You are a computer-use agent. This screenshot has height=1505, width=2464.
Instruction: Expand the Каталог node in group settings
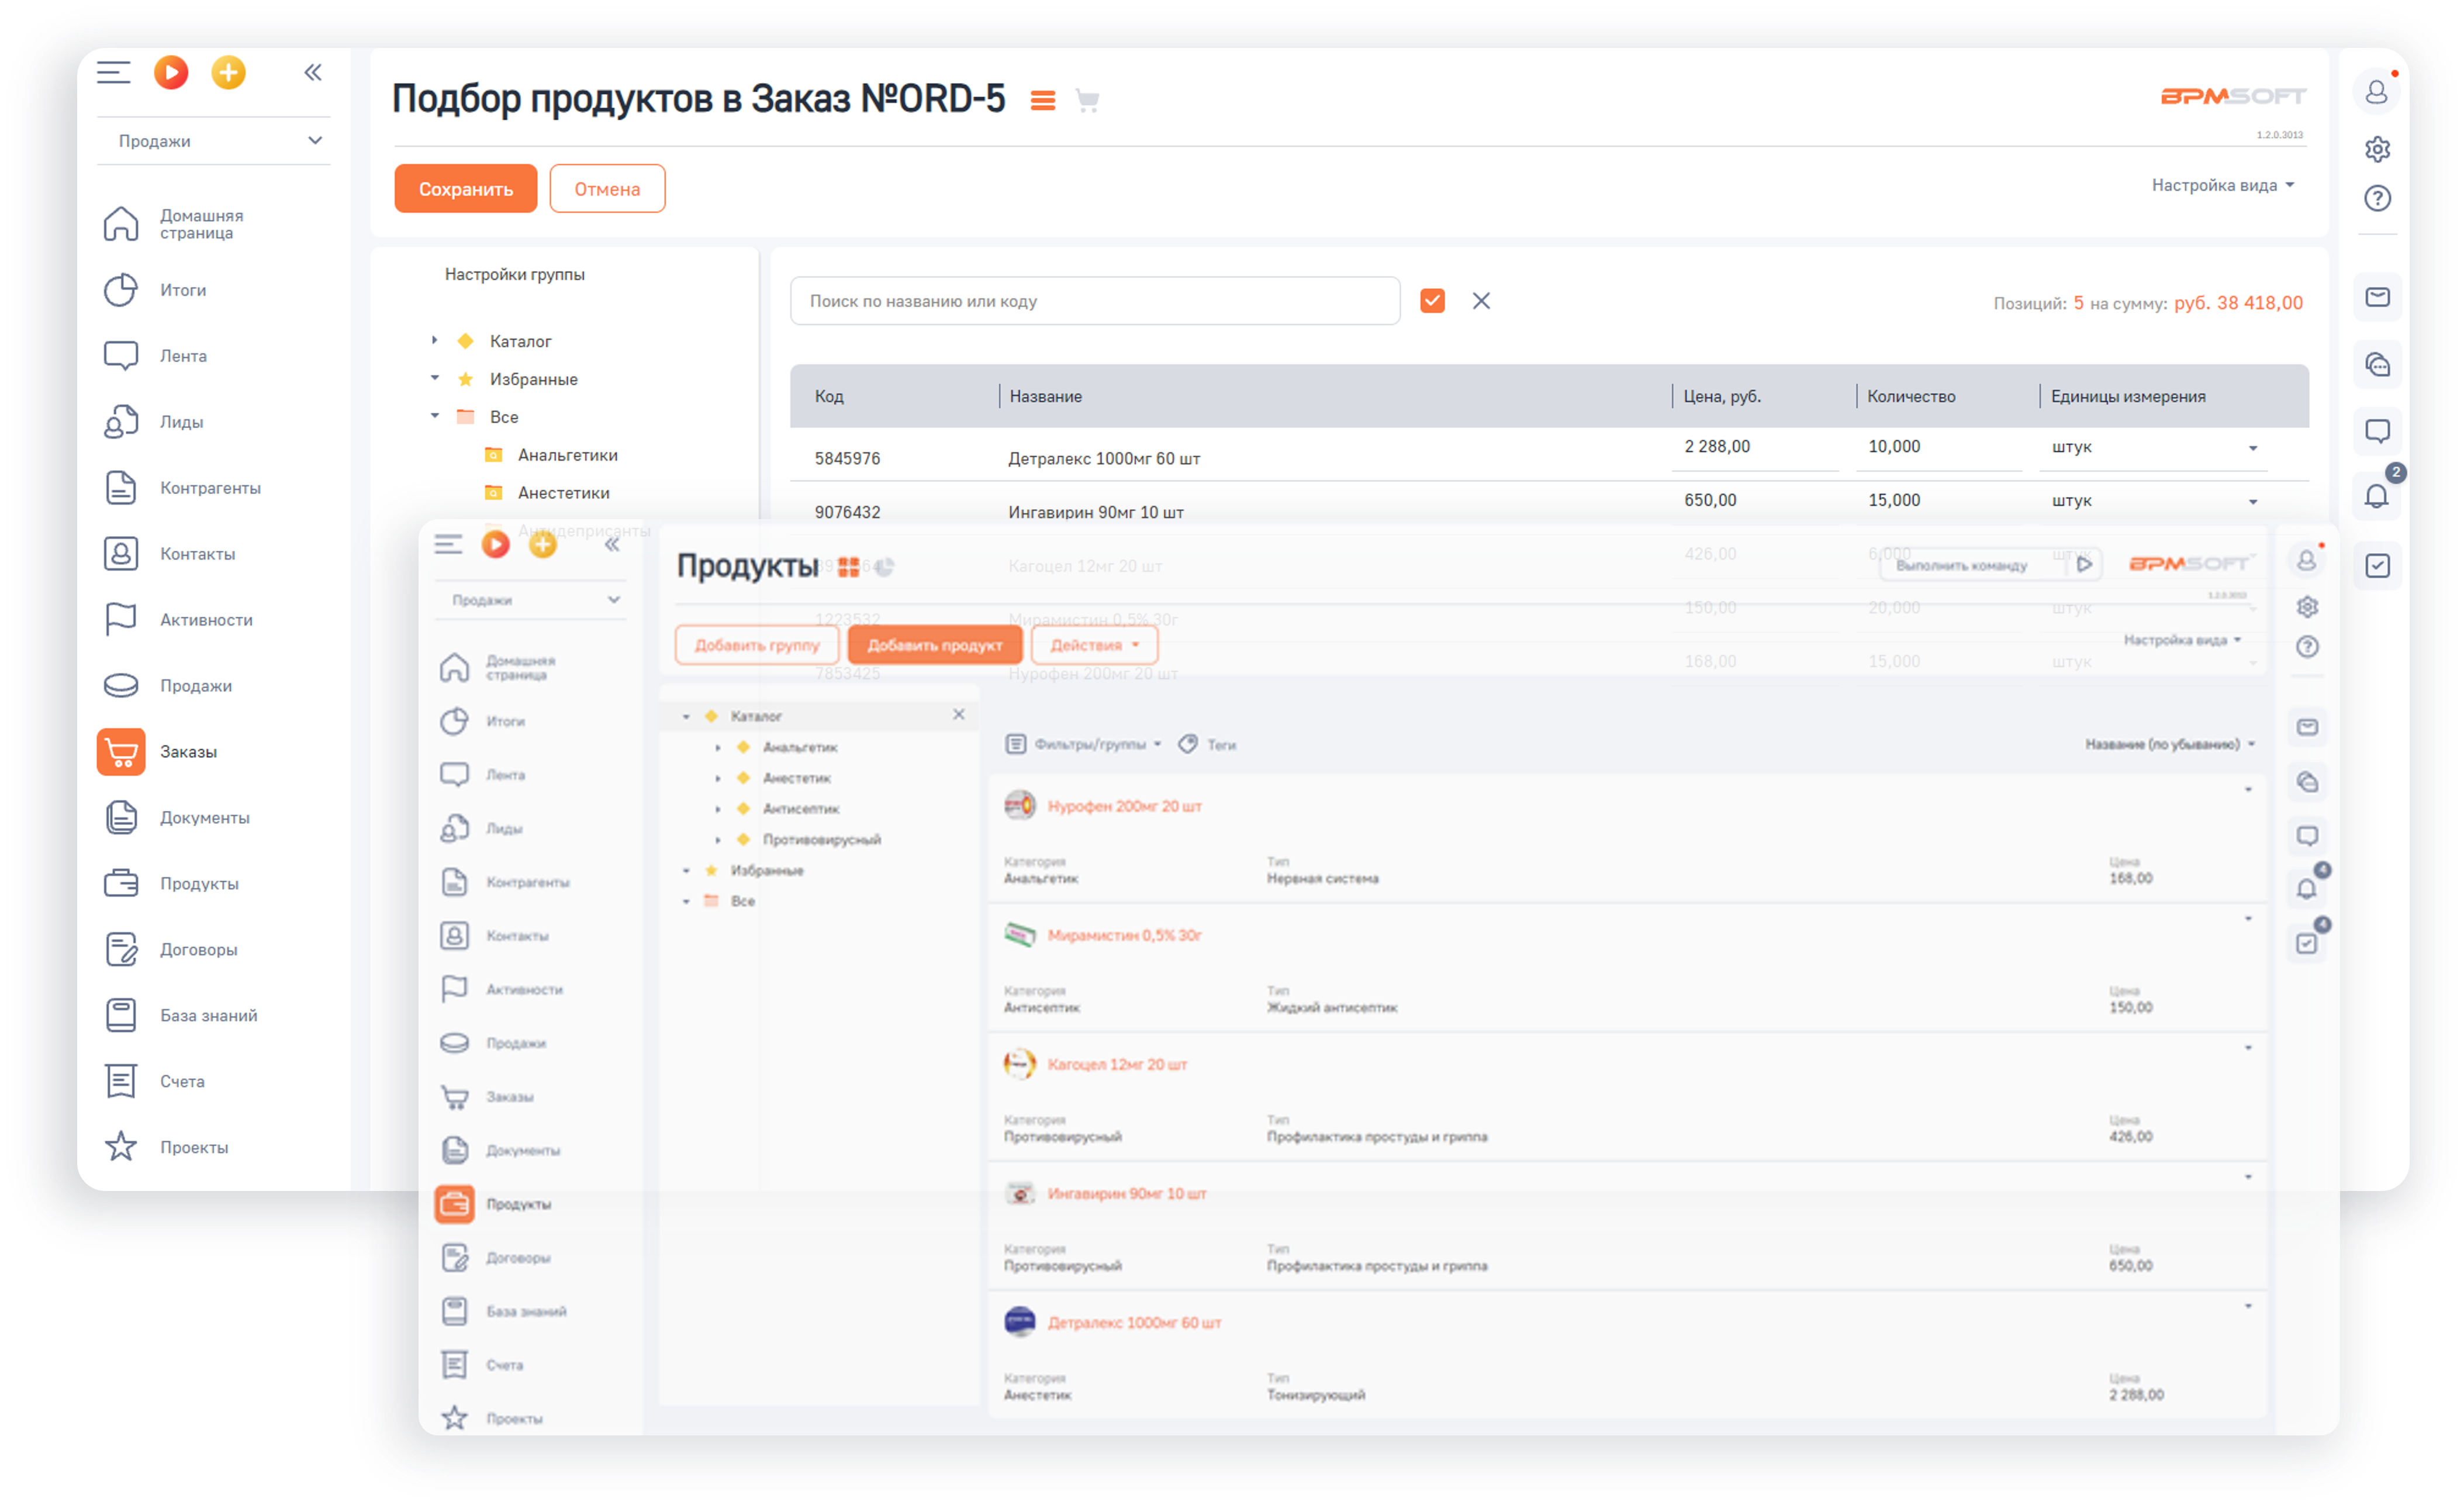tap(434, 341)
